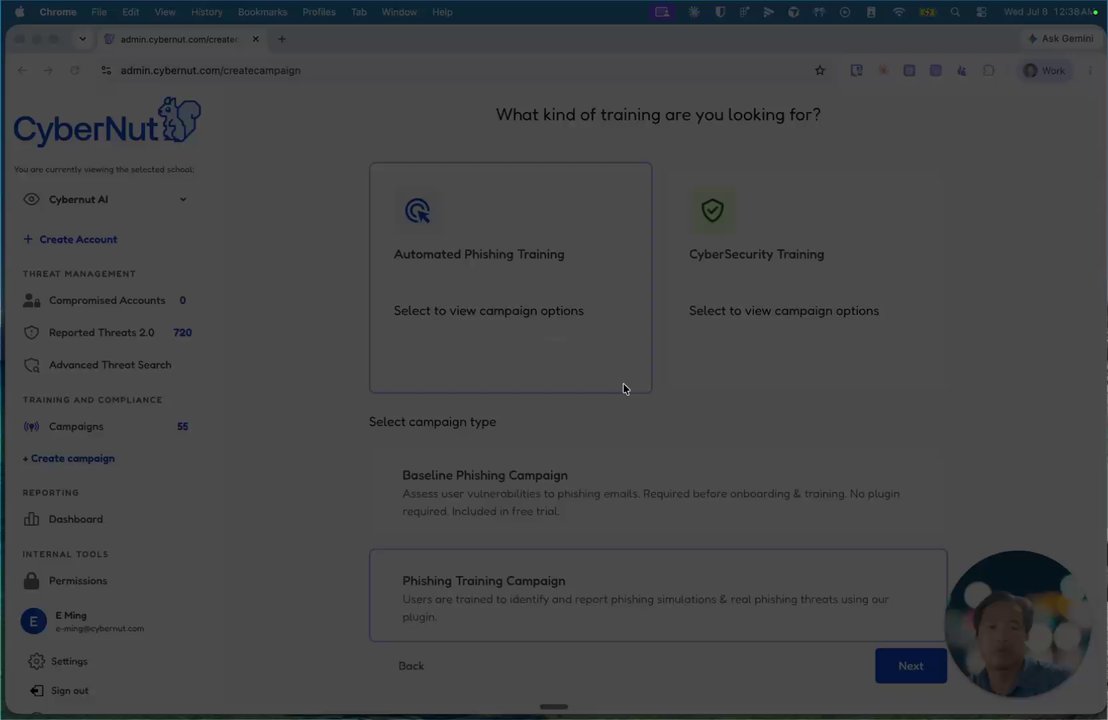Click the Permissions lock icon
1108x720 pixels.
click(x=31, y=581)
